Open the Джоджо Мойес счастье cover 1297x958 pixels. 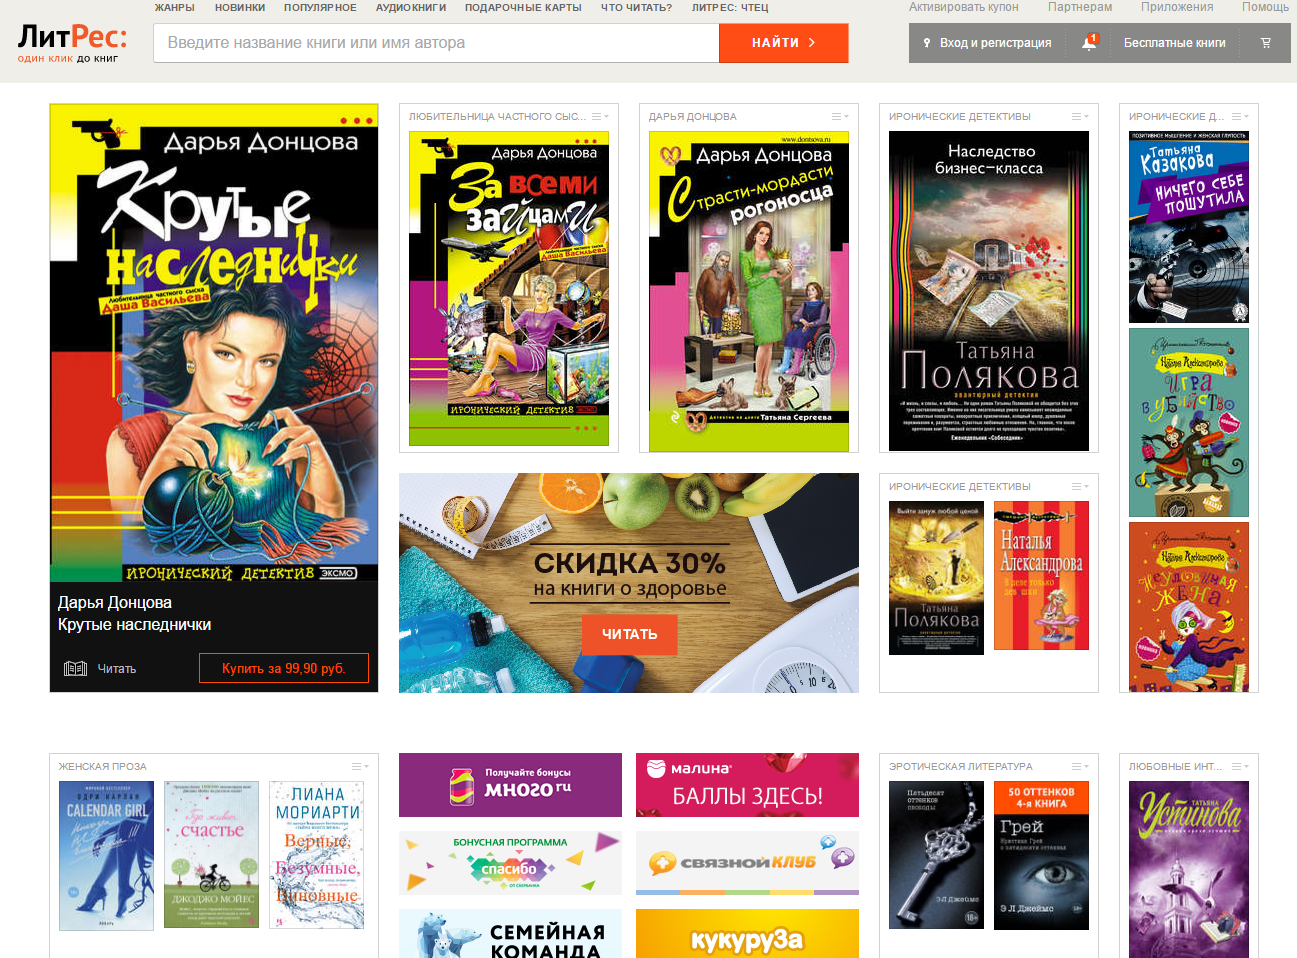click(x=211, y=854)
